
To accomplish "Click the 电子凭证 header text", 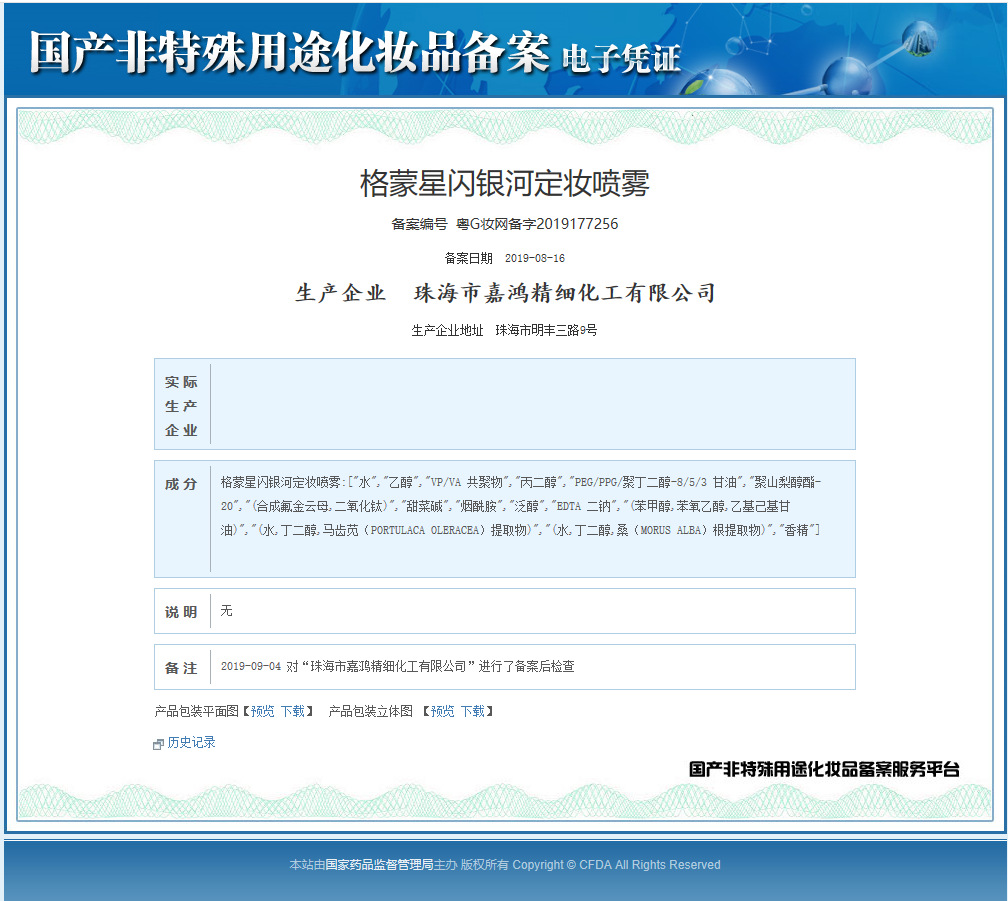I will pos(621,59).
